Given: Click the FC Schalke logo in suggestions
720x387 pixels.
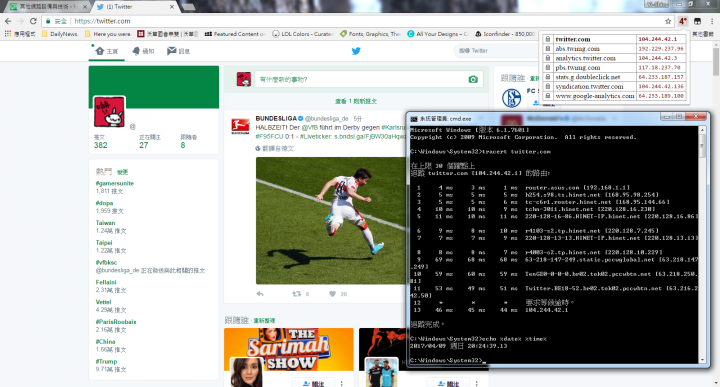Looking at the screenshot, I should coord(512,98).
